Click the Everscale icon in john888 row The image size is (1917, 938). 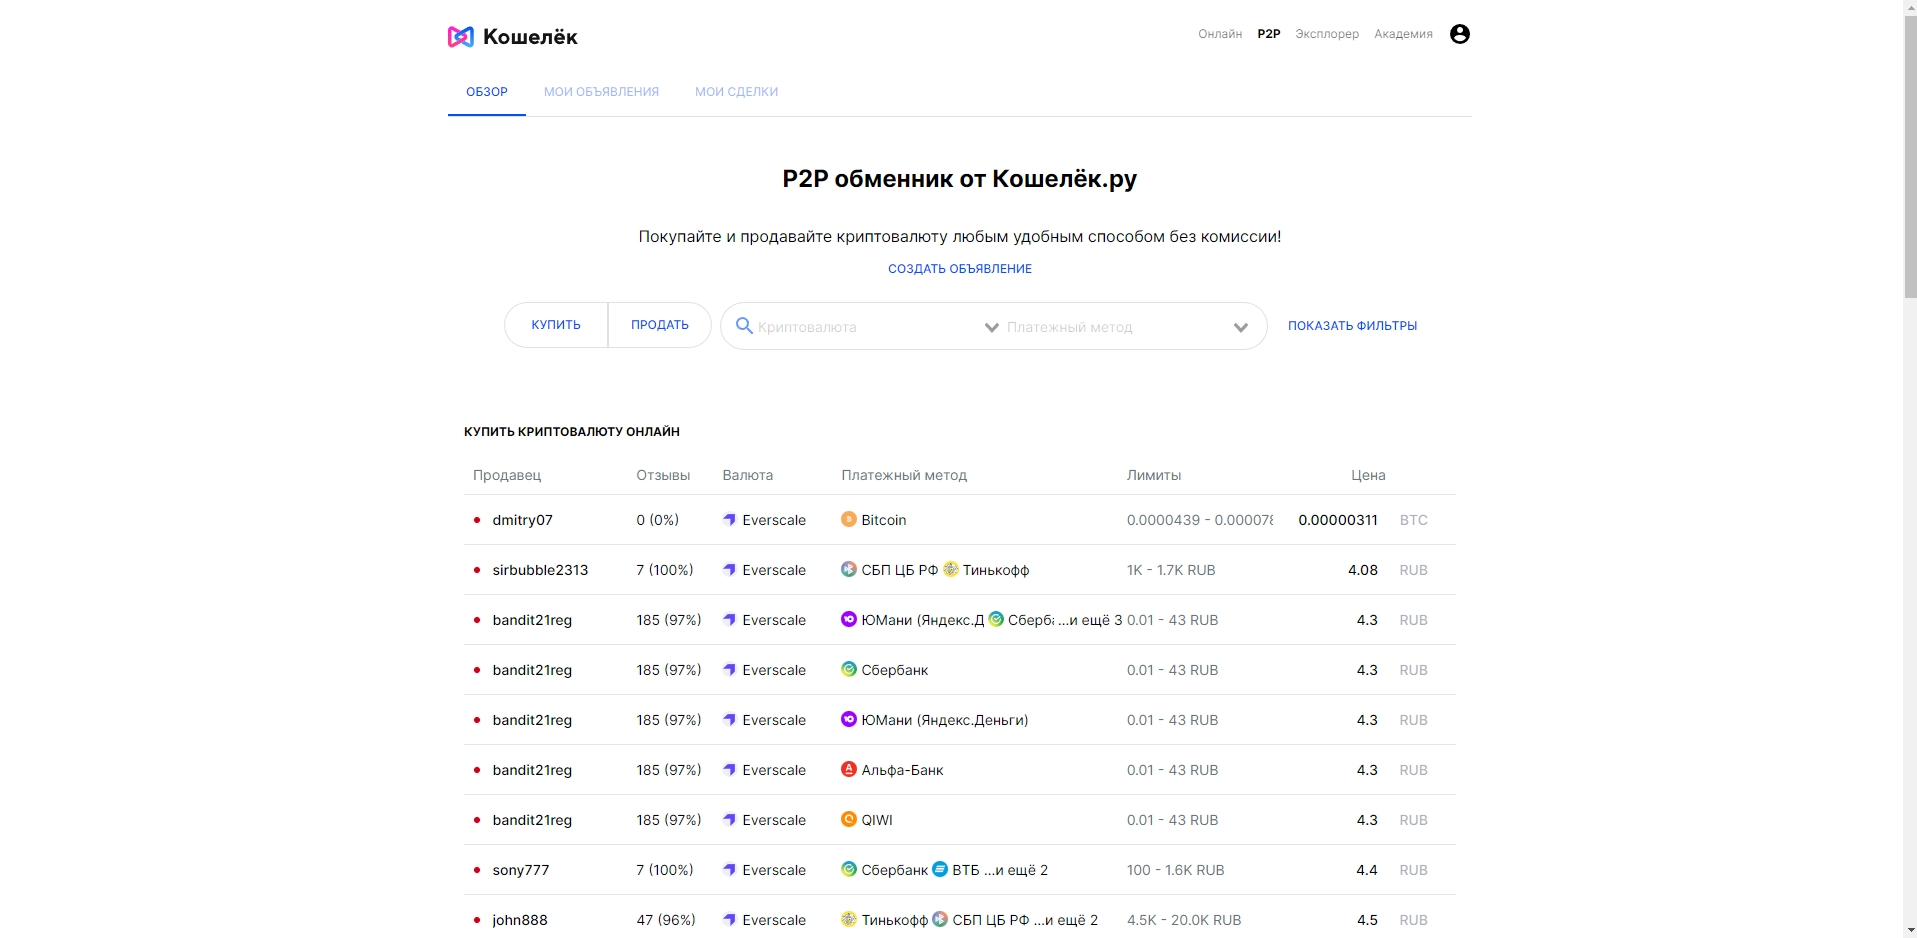pos(730,920)
